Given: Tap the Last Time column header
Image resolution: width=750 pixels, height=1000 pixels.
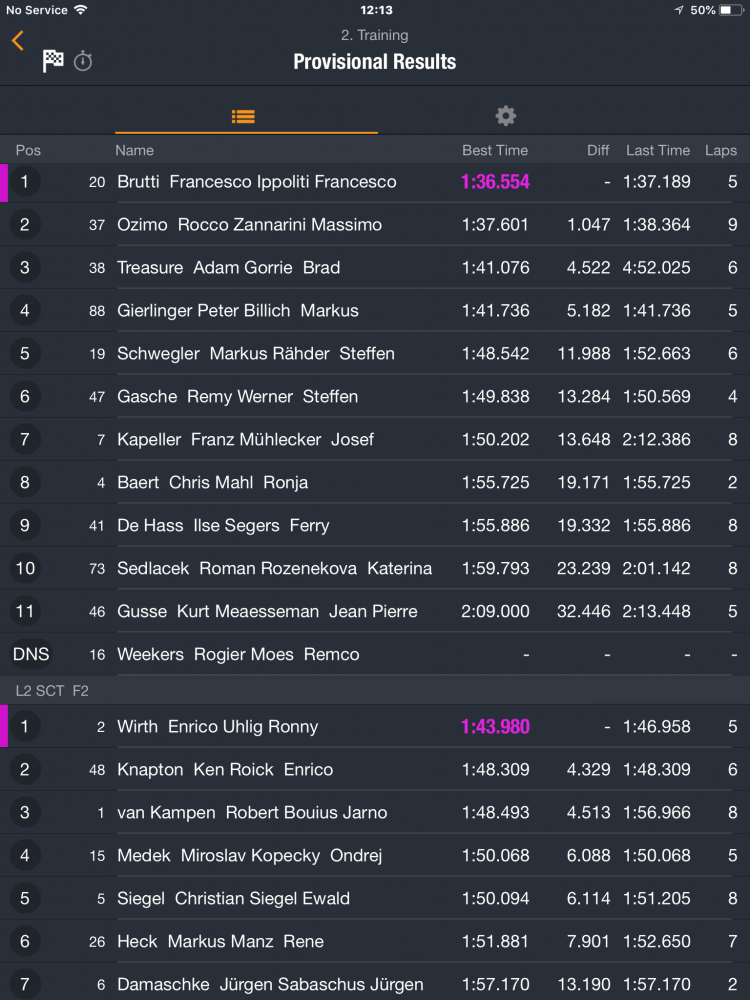Looking at the screenshot, I should coord(658,151).
